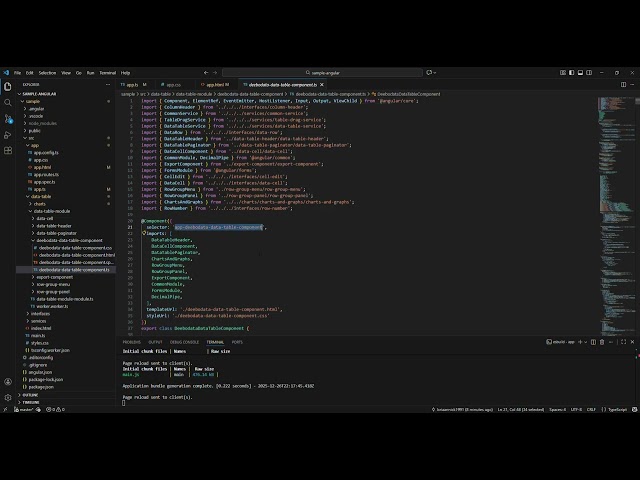
Task: Split the terminal
Action: coord(593,342)
